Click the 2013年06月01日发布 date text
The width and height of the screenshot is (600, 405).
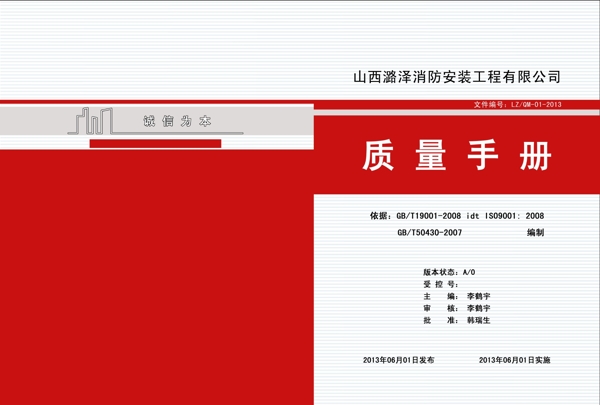click(x=399, y=360)
